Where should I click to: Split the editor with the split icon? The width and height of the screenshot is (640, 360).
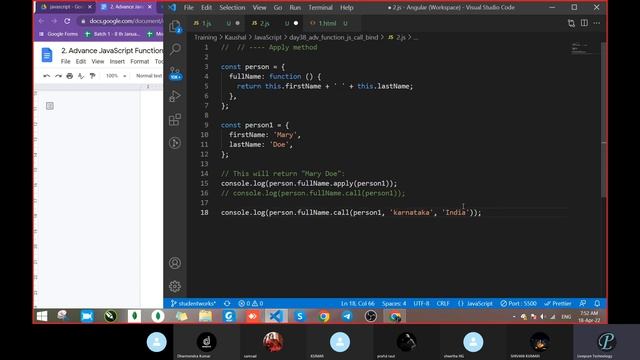584,23
